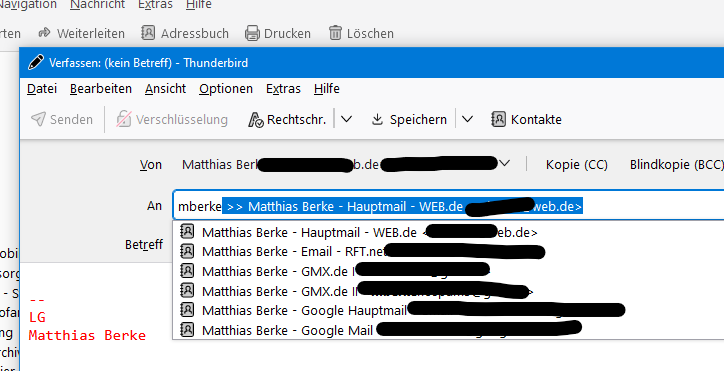Viewport: 724px width, 371px height.
Task: Open the Adressbuch icon in main toolbar
Action: pos(148,33)
